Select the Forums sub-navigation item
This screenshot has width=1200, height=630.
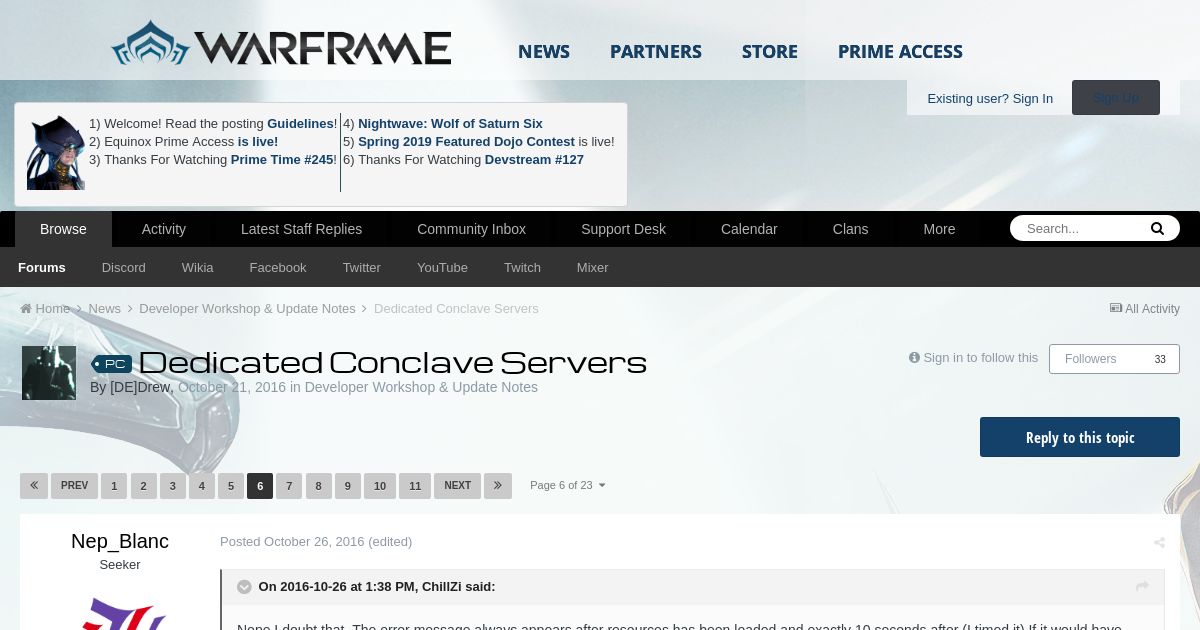(42, 267)
